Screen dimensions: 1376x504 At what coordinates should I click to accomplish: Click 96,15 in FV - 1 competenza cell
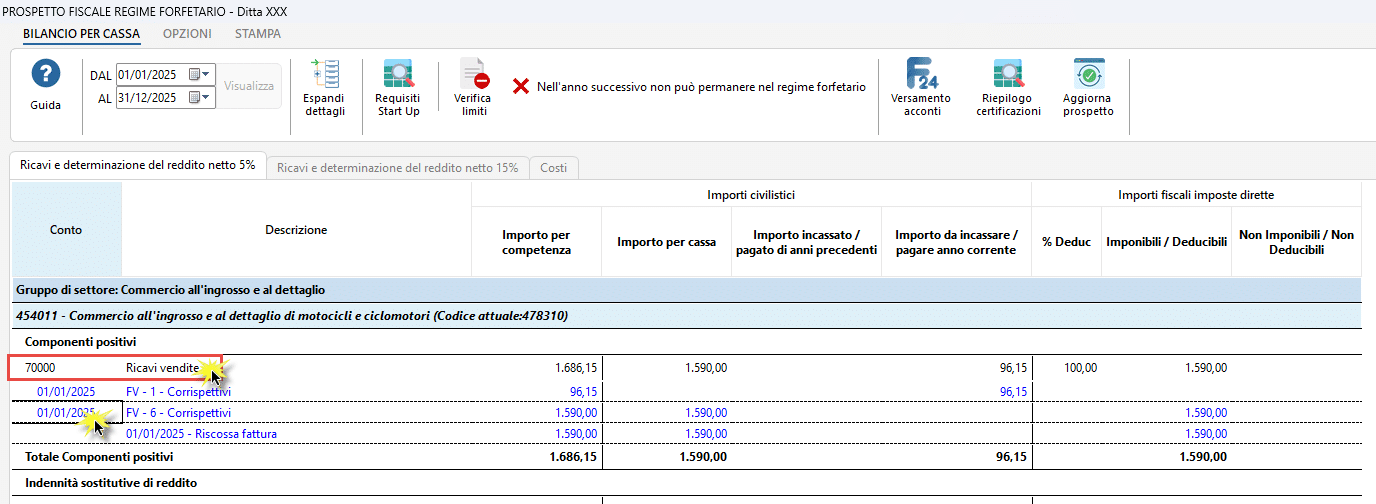pos(583,391)
